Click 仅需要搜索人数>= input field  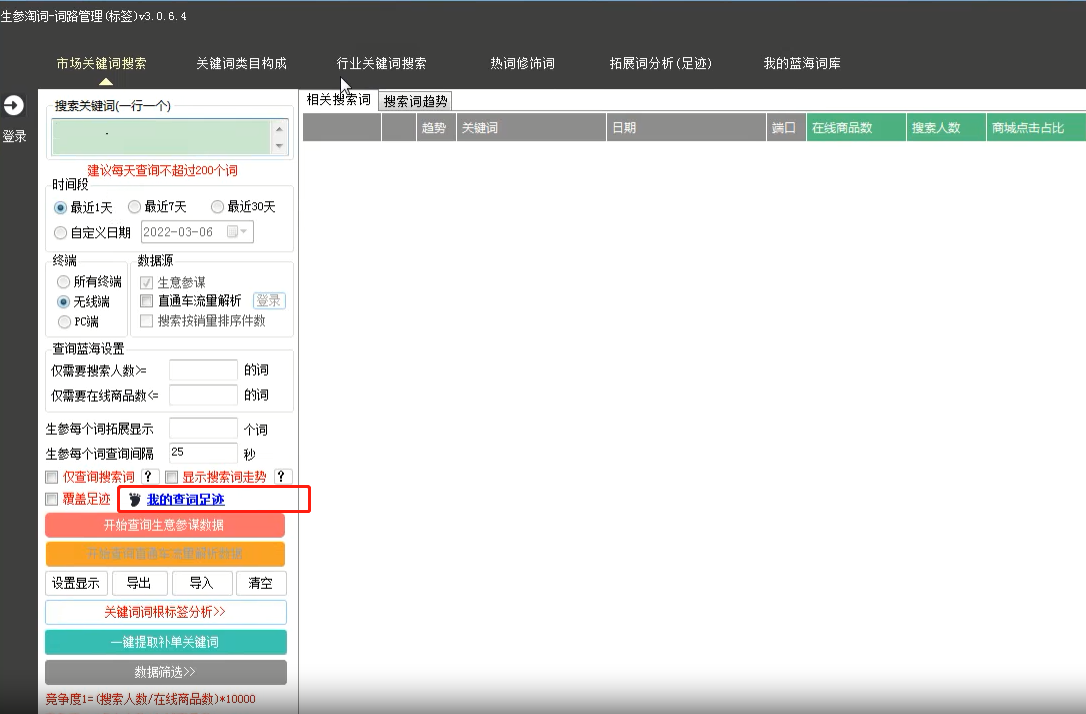click(x=203, y=371)
